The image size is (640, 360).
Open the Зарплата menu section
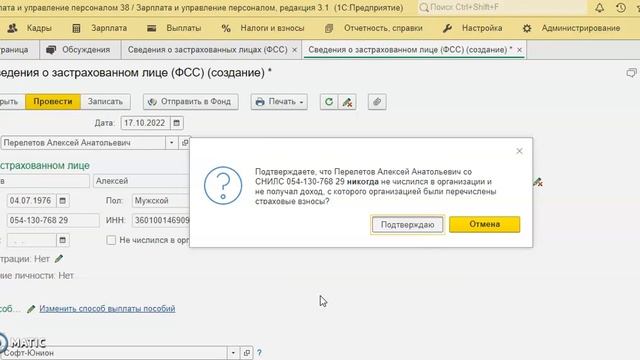point(100,28)
